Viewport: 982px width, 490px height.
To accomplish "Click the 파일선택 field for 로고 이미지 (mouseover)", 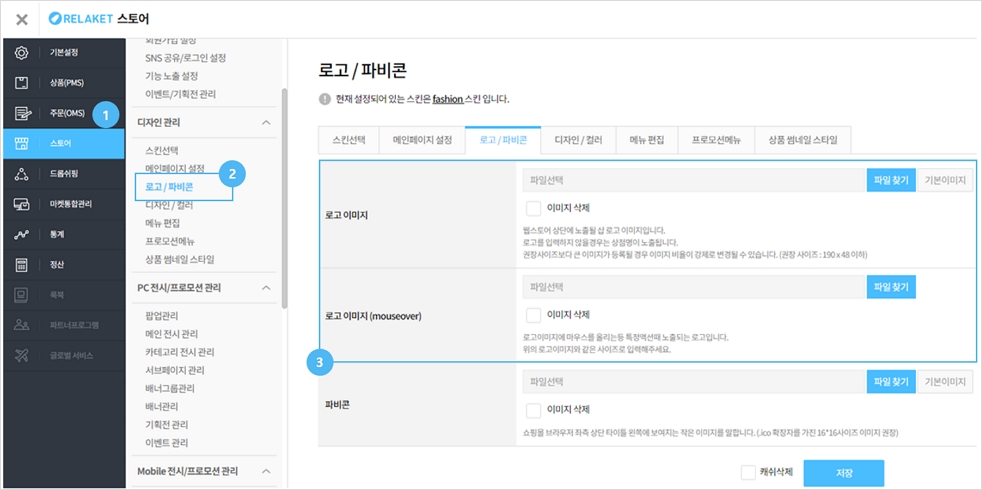I will tap(693, 287).
